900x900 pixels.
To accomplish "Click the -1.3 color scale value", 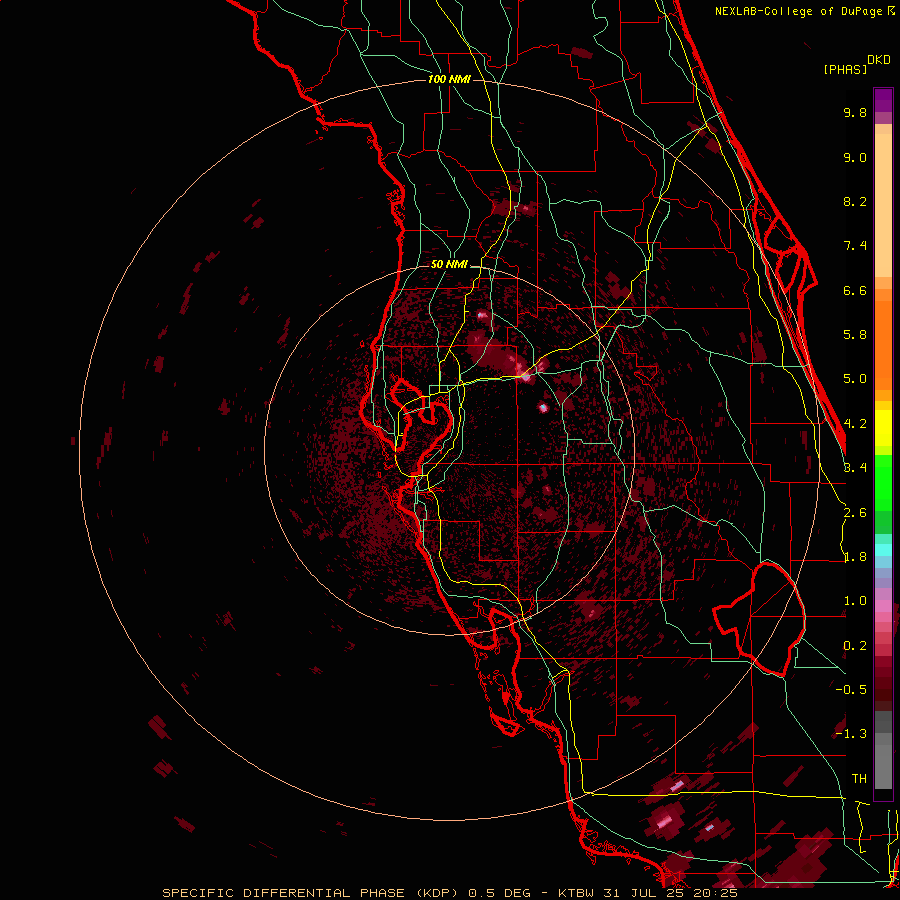I will pyautogui.click(x=851, y=734).
